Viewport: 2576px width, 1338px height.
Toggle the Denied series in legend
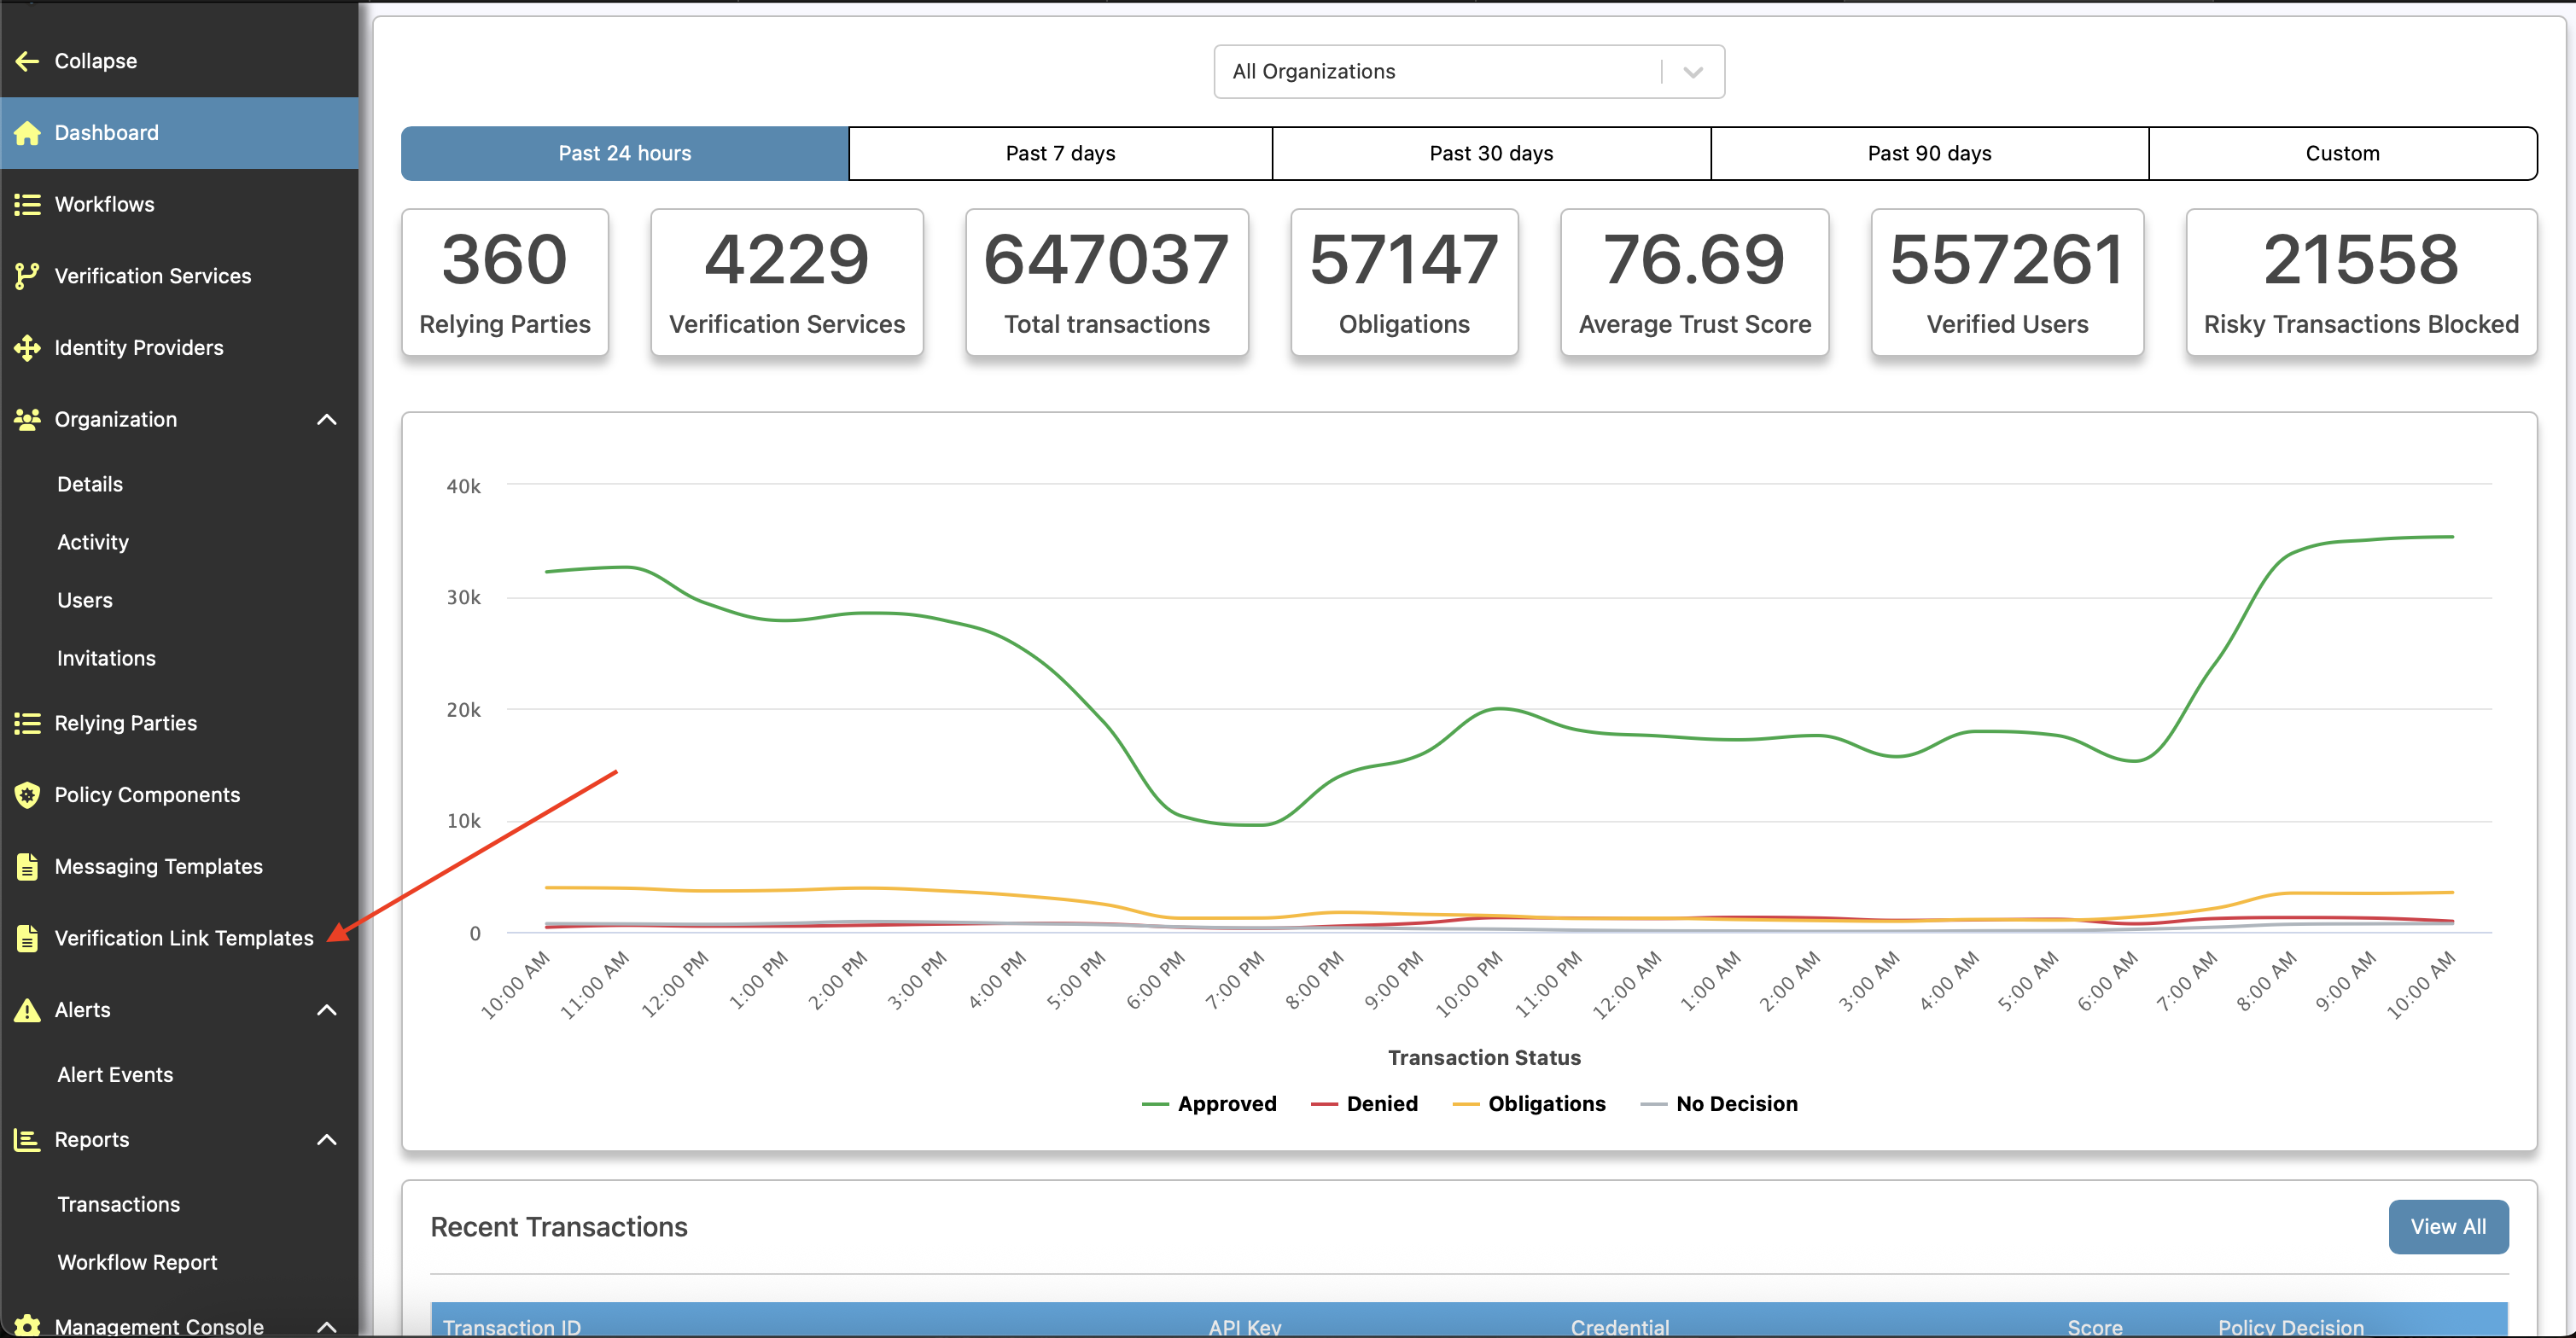(1381, 1104)
